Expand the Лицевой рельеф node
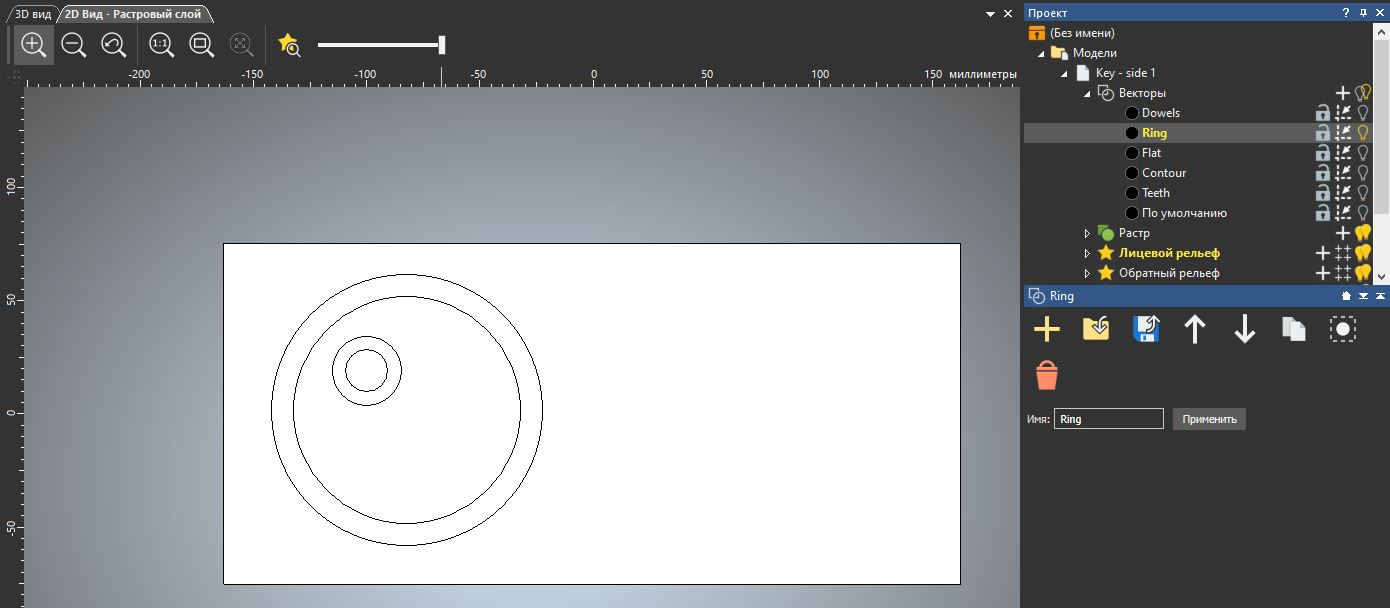Viewport: 1390px width, 608px height. tap(1087, 253)
